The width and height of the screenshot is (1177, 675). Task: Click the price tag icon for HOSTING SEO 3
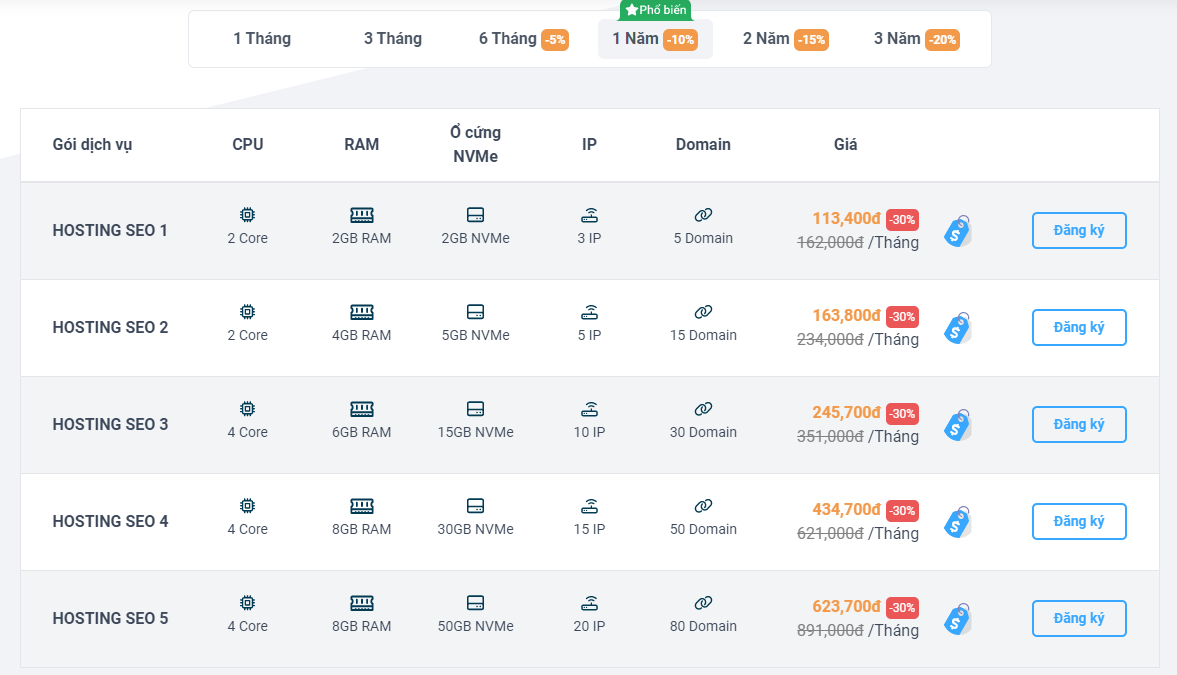tap(958, 426)
